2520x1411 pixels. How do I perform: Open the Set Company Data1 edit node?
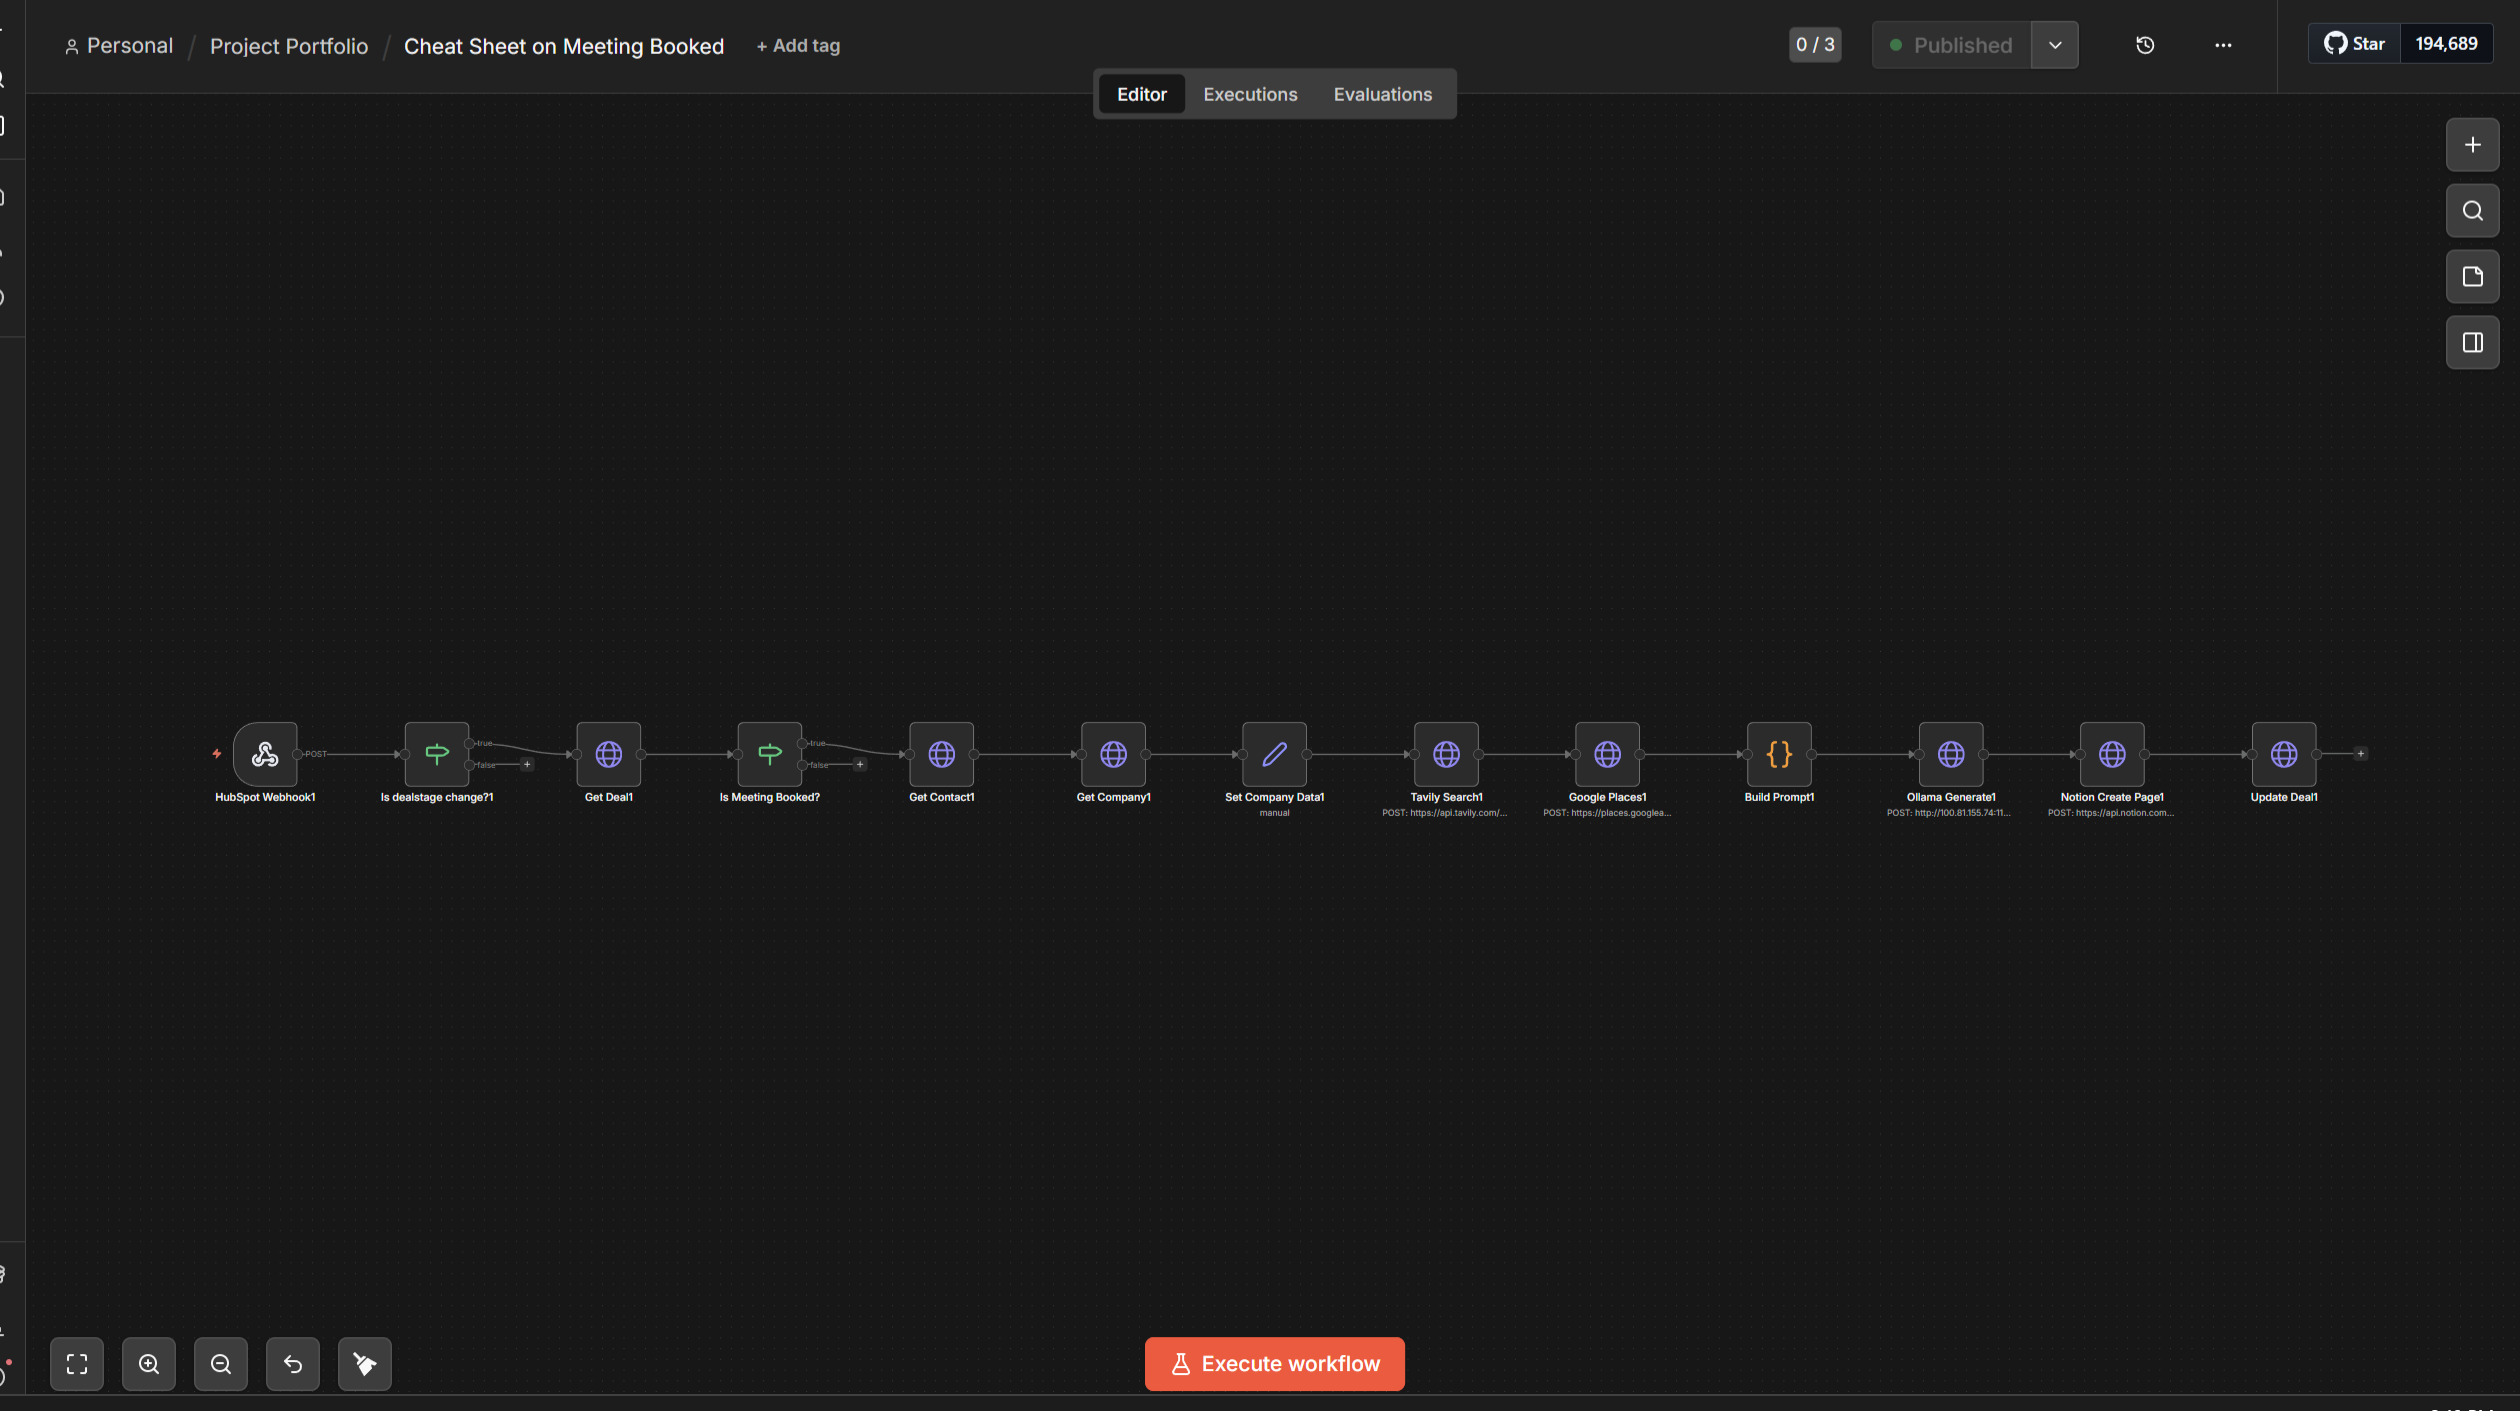[1275, 754]
